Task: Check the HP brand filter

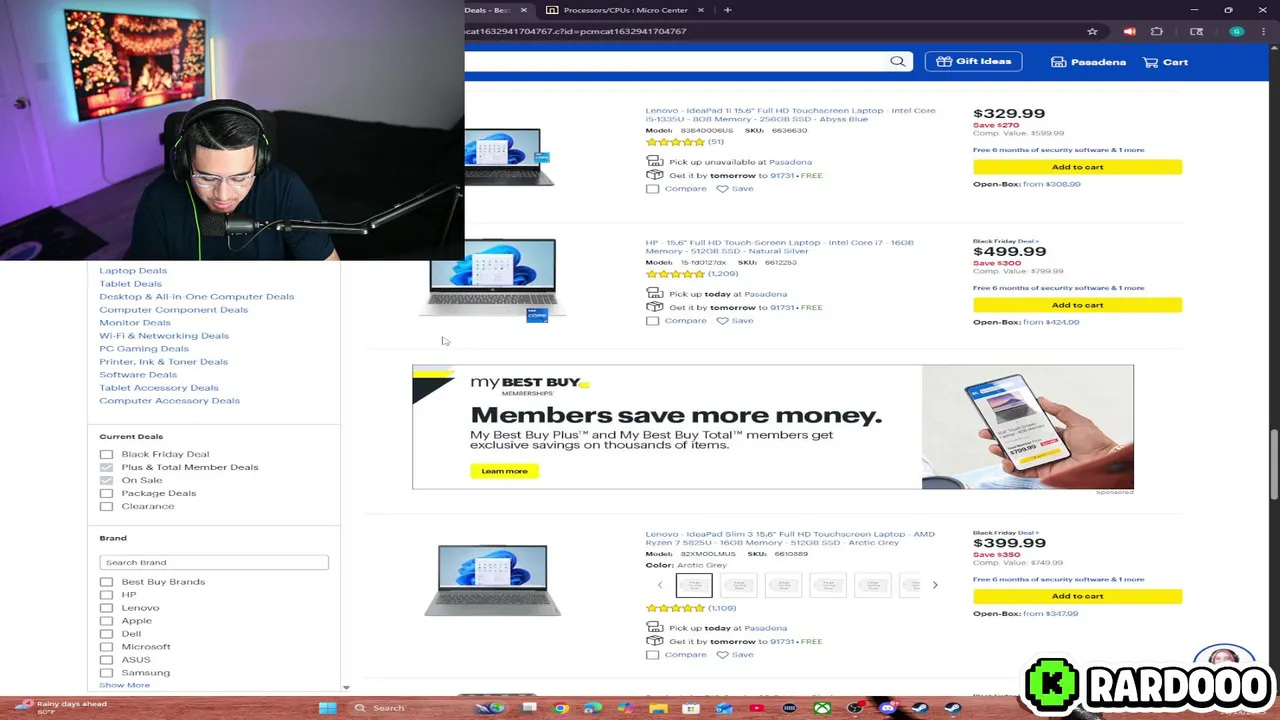Action: [106, 595]
